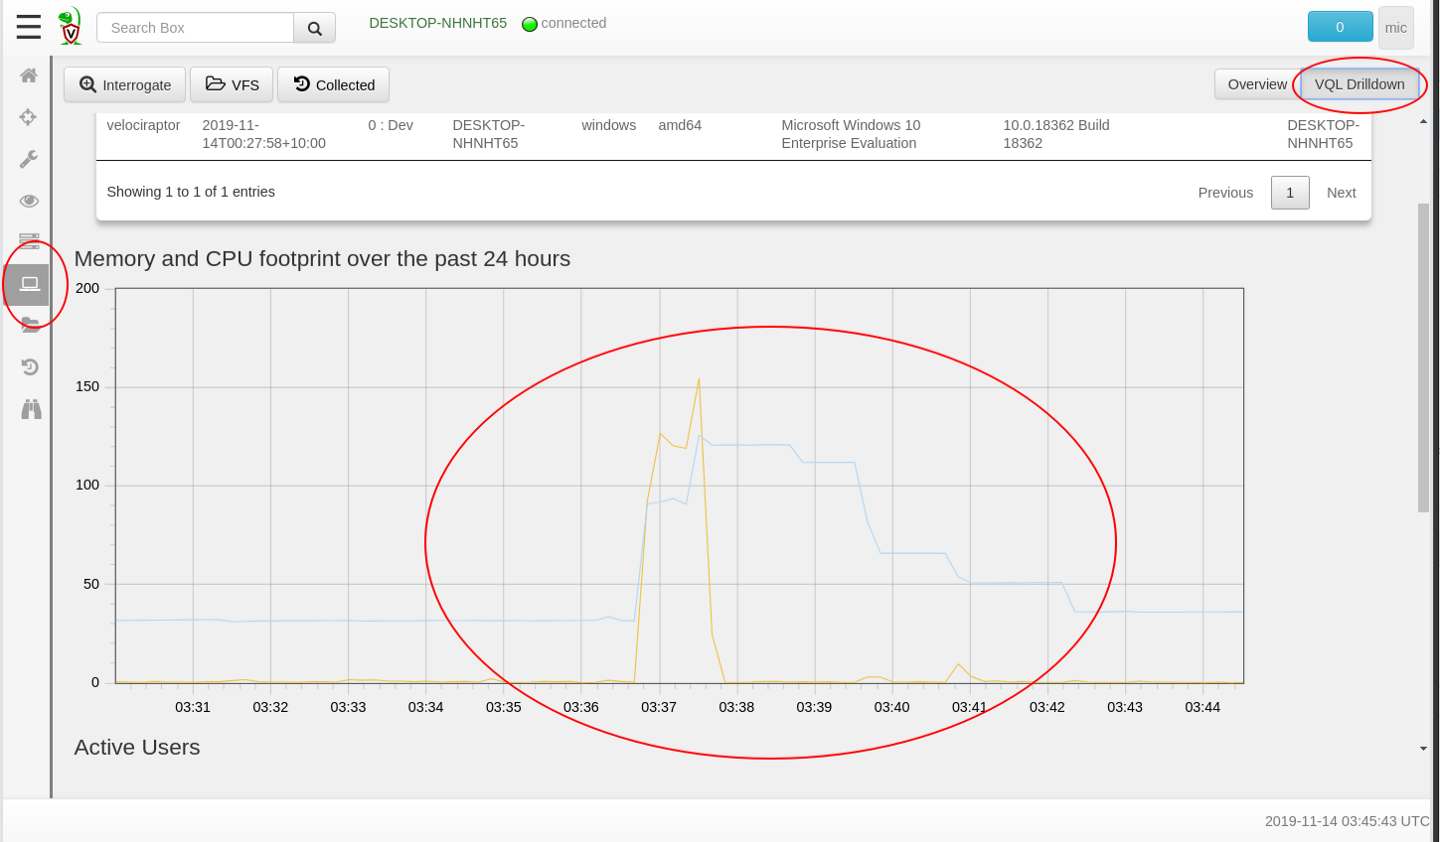
Task: Select the laptop host information icon
Action: tap(29, 284)
